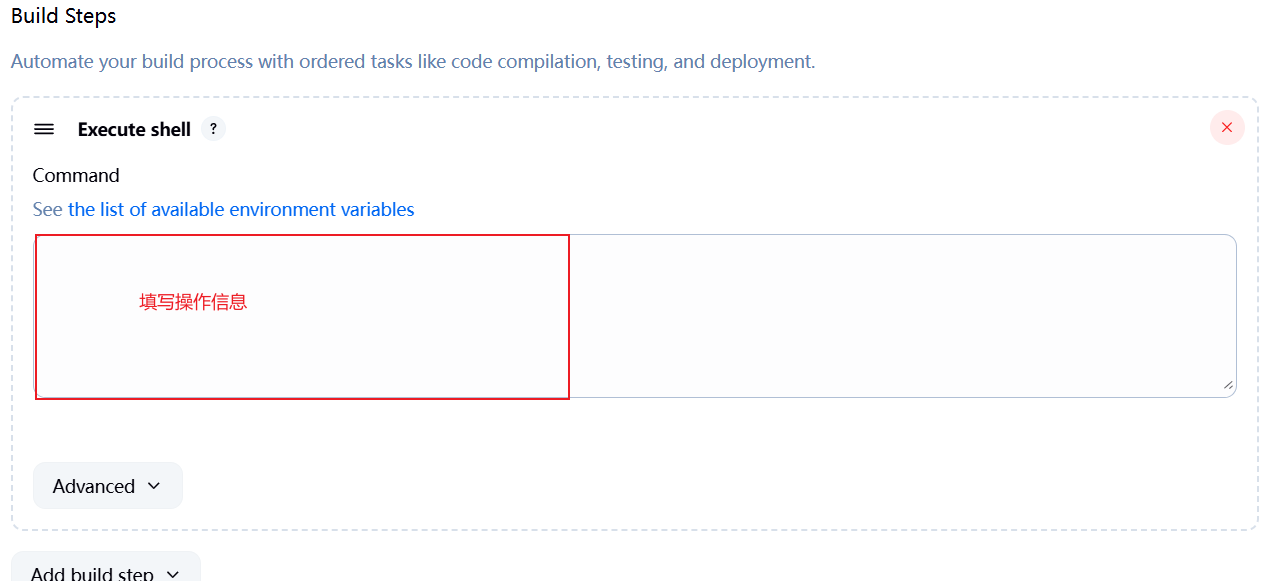
Task: Click the Command field label
Action: pos(76,175)
